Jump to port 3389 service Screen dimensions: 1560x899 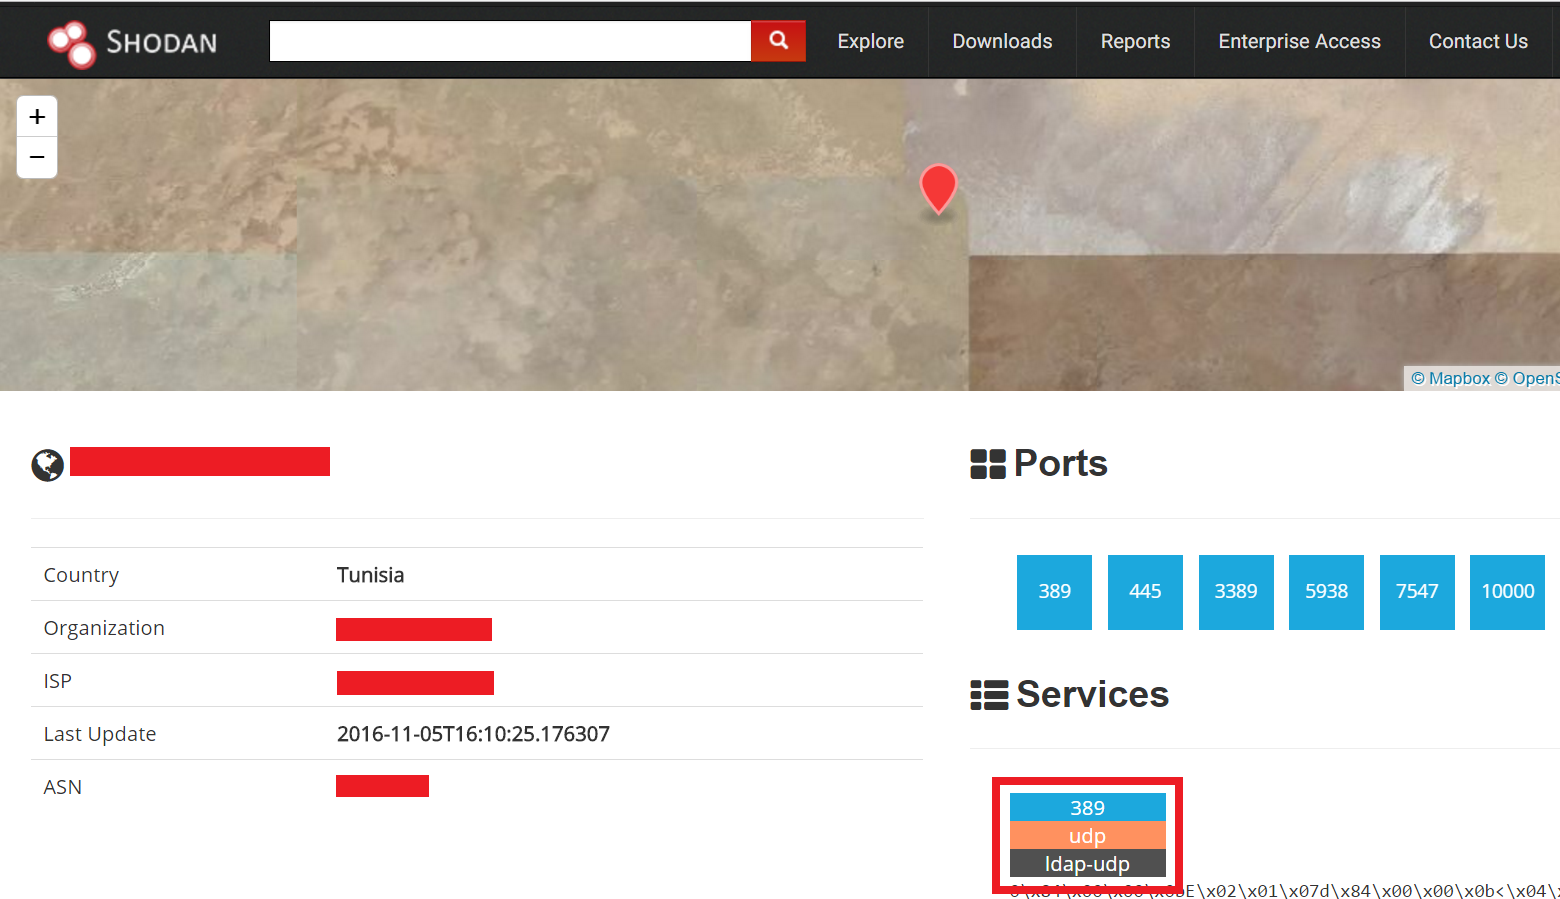click(x=1236, y=592)
